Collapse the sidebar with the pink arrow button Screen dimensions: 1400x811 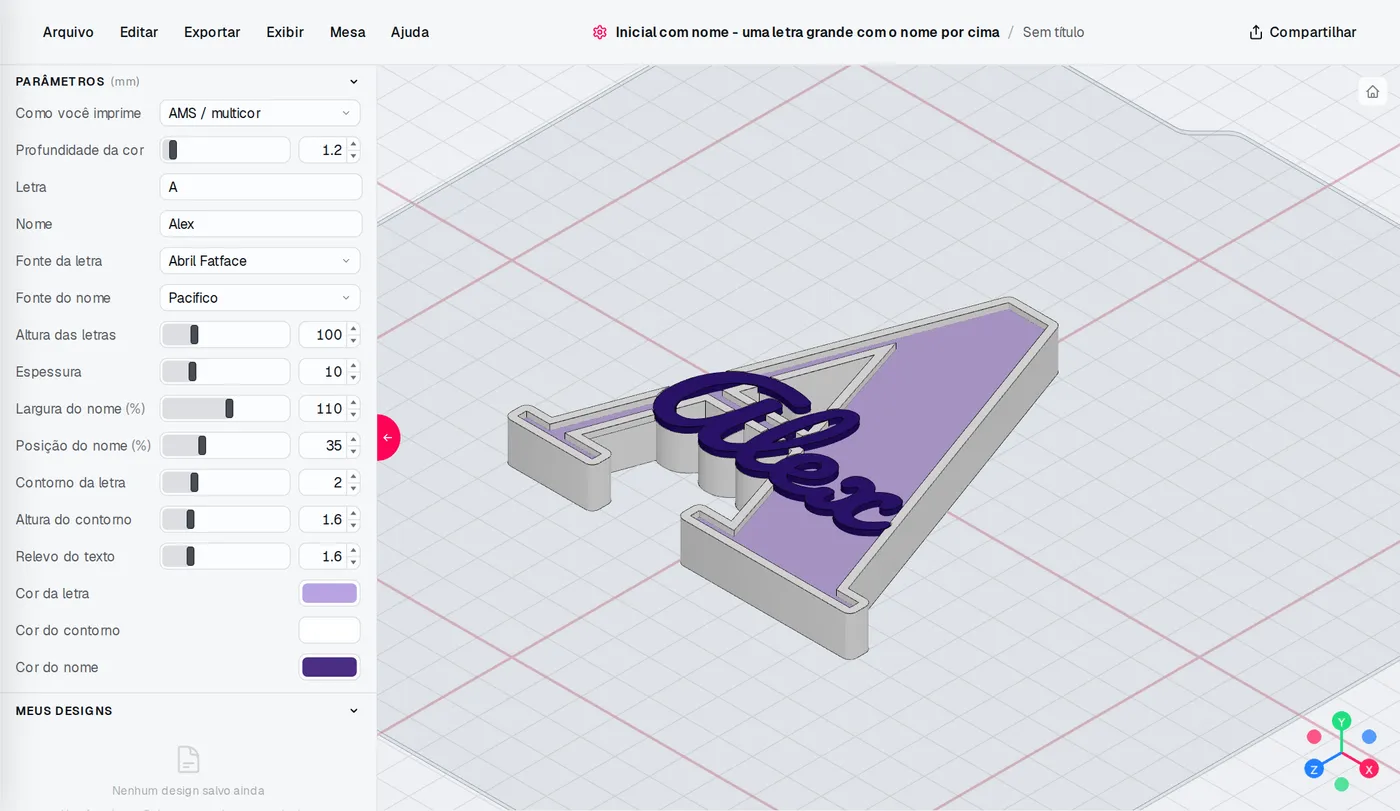point(387,437)
